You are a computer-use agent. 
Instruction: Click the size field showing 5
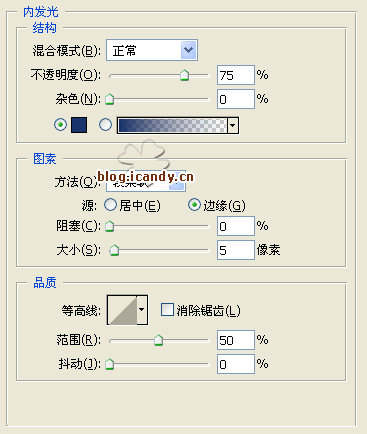[236, 250]
